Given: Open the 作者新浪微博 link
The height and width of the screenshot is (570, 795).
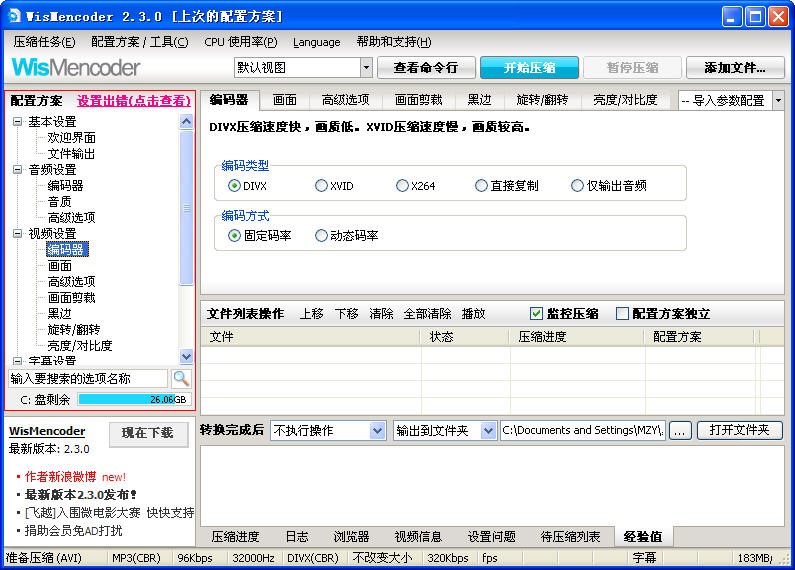Looking at the screenshot, I should pyautogui.click(x=60, y=477).
